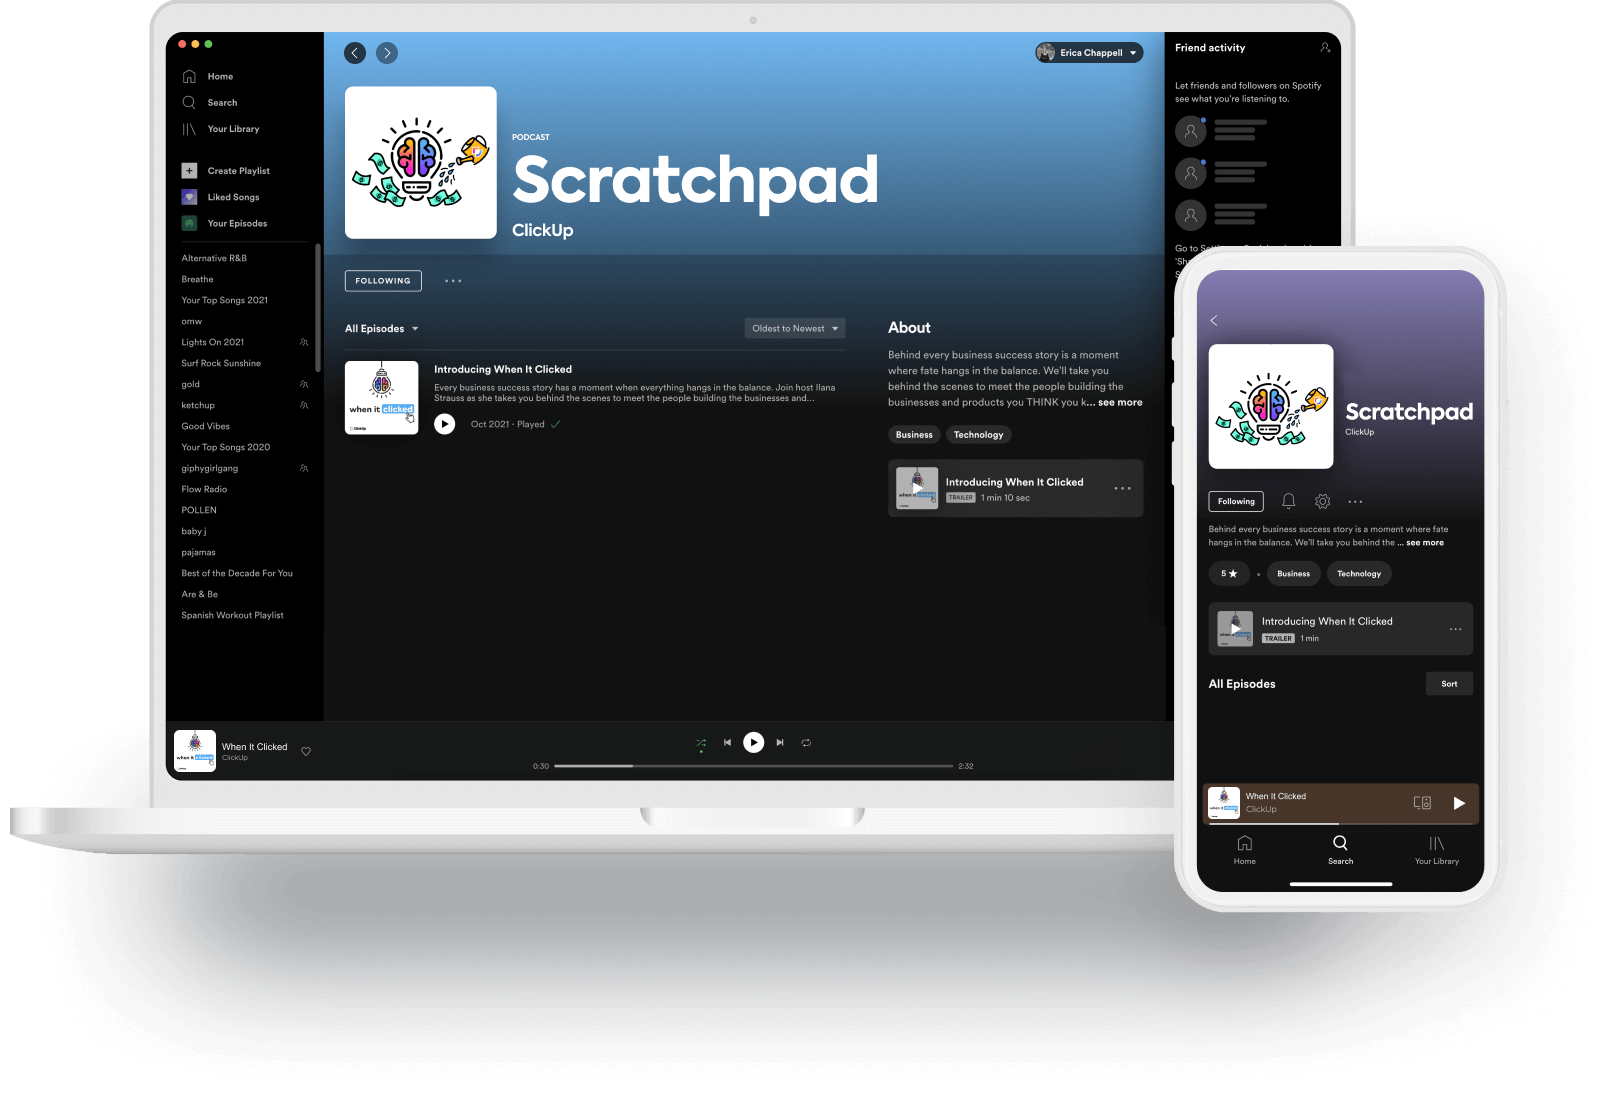1619x1096 pixels.
Task: Tap the phone Business tag
Action: 1293,574
